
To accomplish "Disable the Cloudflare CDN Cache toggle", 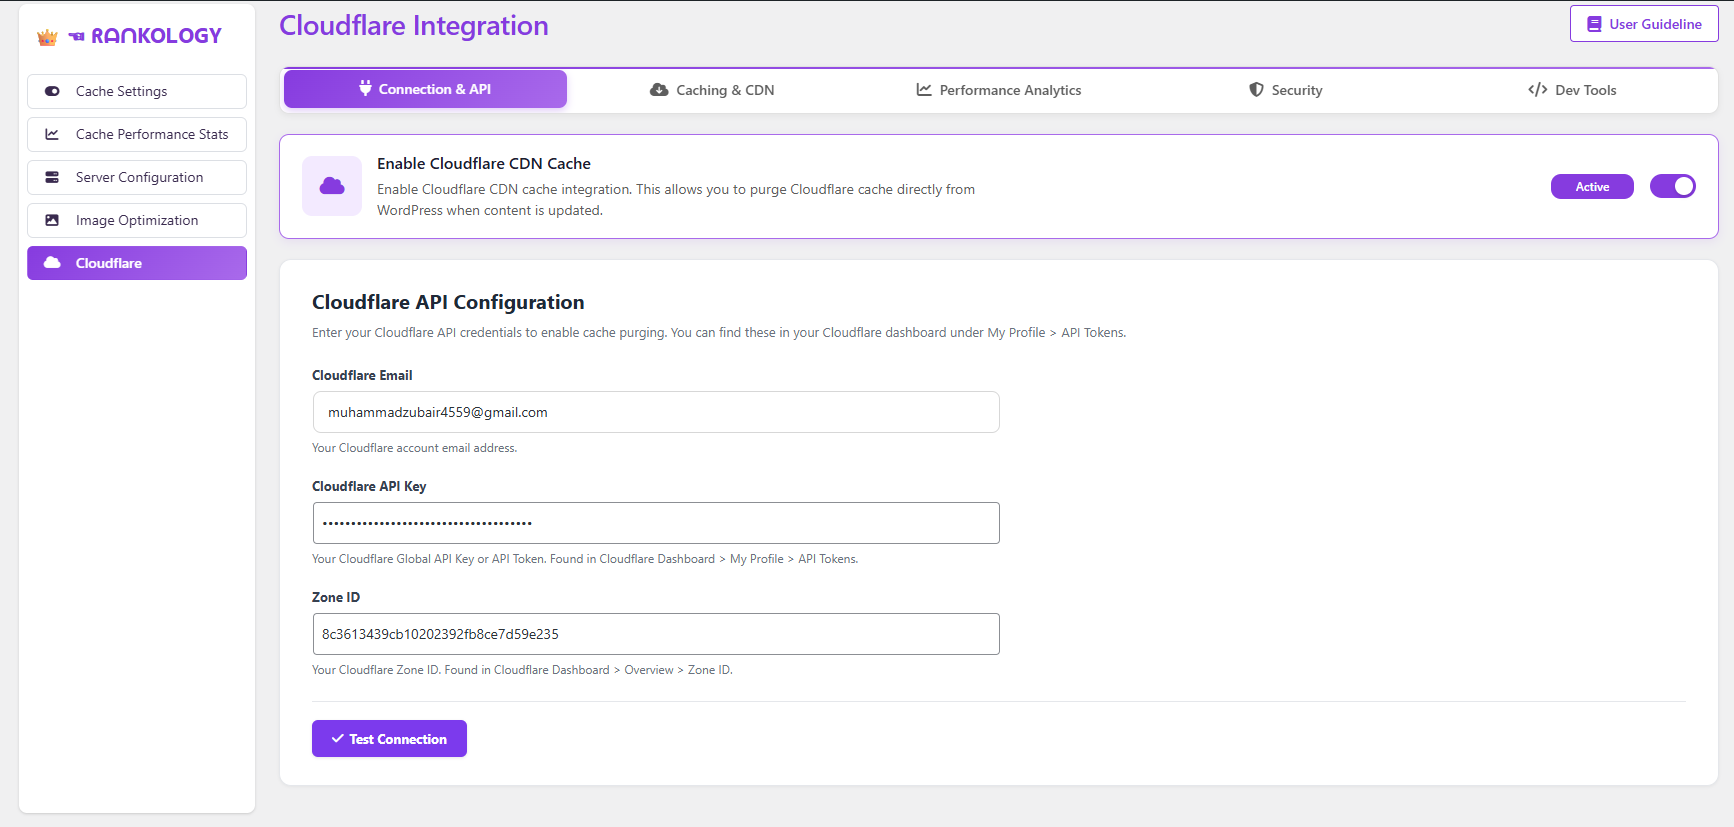I will [x=1672, y=186].
